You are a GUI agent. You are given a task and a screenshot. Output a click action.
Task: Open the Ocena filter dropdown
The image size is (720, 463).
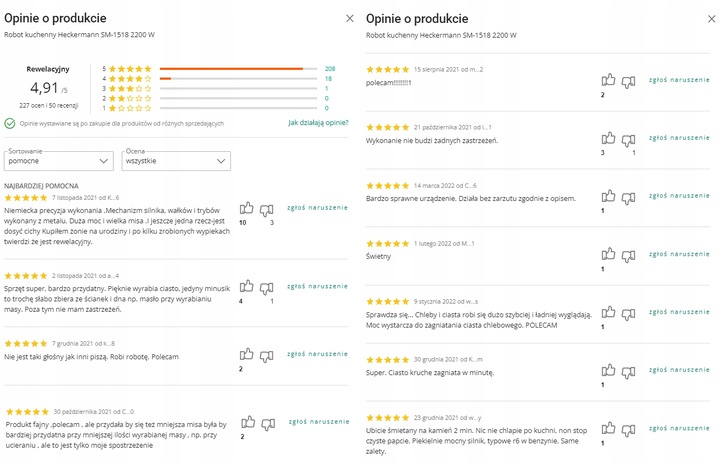[176, 160]
